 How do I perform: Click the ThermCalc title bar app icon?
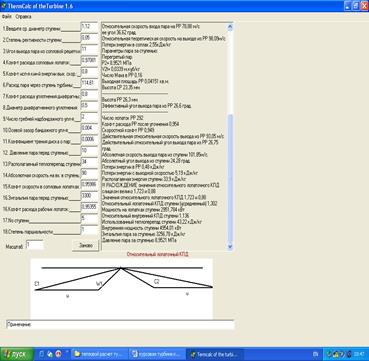[x=4, y=6]
